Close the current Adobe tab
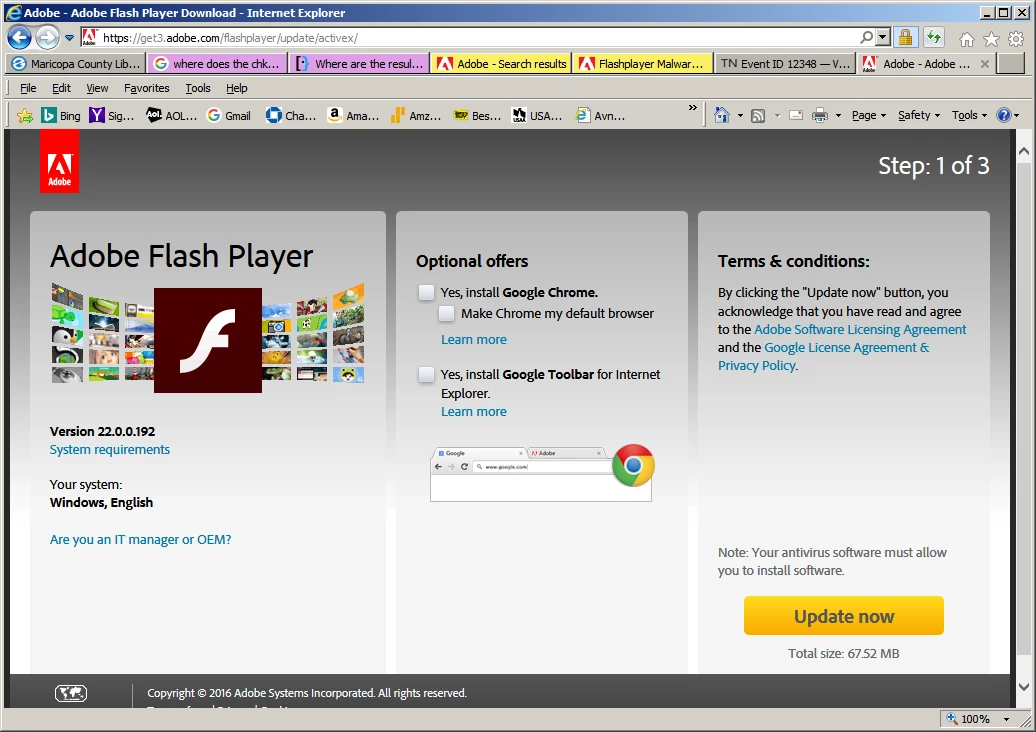The width and height of the screenshot is (1036, 732). 984,64
